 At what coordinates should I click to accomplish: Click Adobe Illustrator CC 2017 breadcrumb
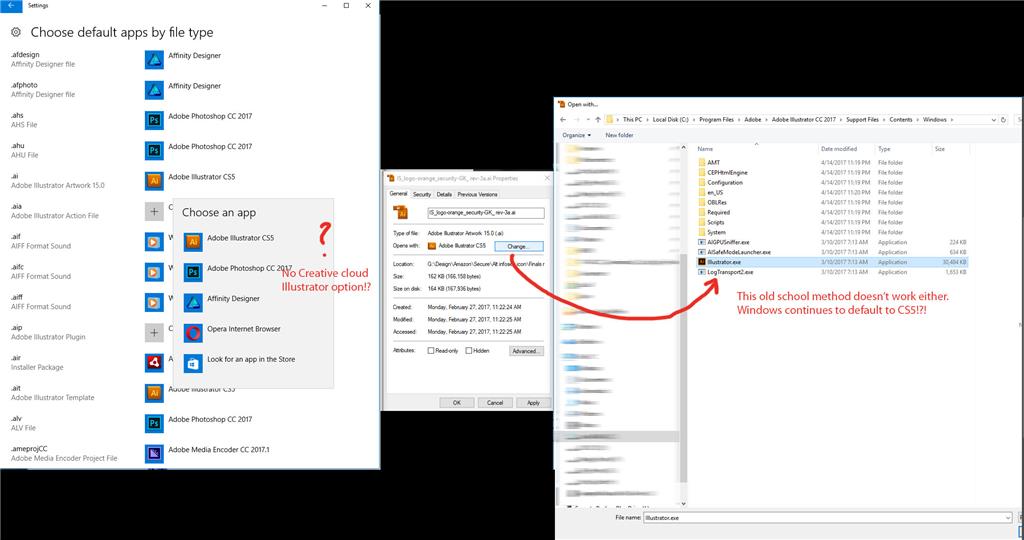pos(803,120)
